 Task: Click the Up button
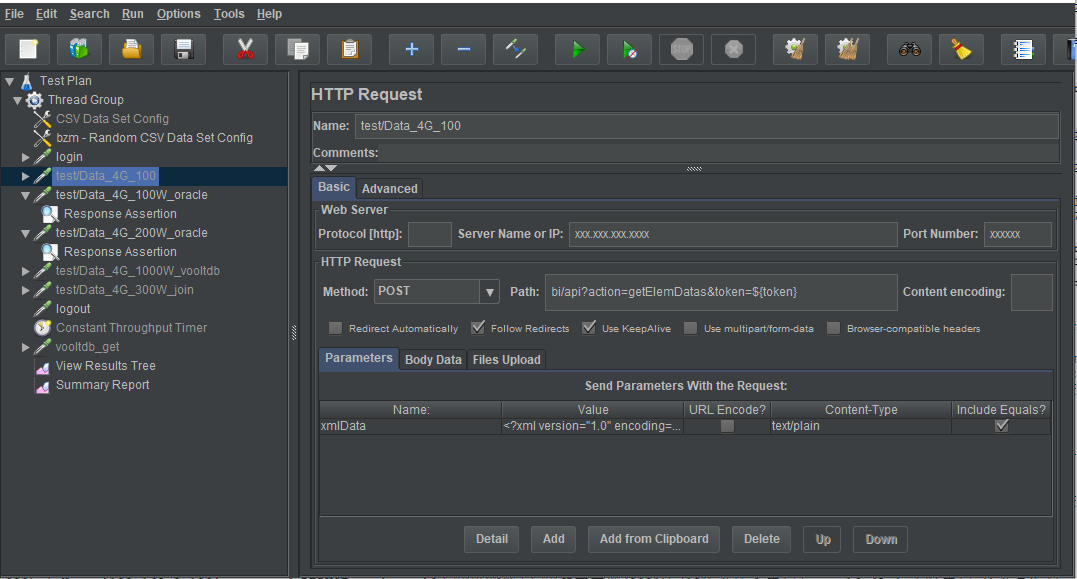click(823, 539)
